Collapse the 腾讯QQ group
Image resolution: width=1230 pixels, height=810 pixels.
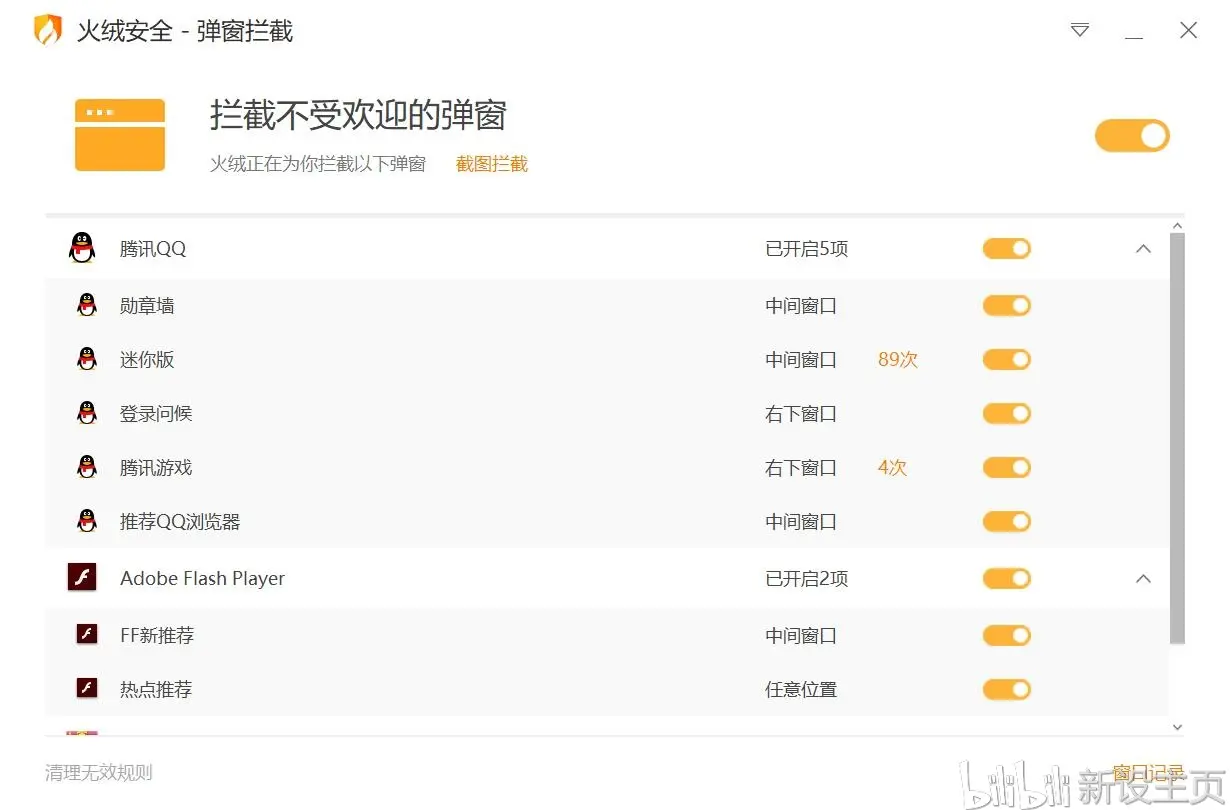tap(1144, 249)
